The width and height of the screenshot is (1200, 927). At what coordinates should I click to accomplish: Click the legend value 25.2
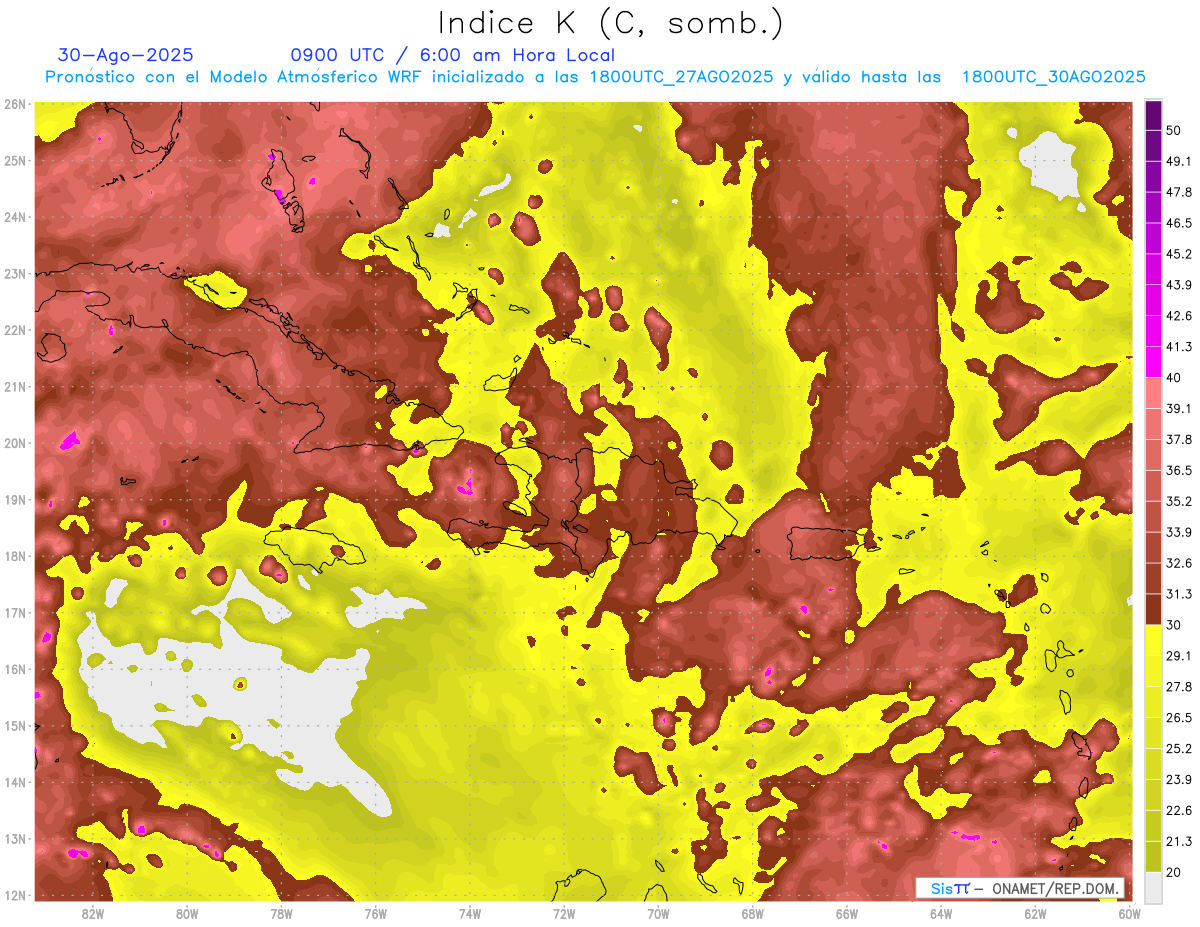[1178, 748]
